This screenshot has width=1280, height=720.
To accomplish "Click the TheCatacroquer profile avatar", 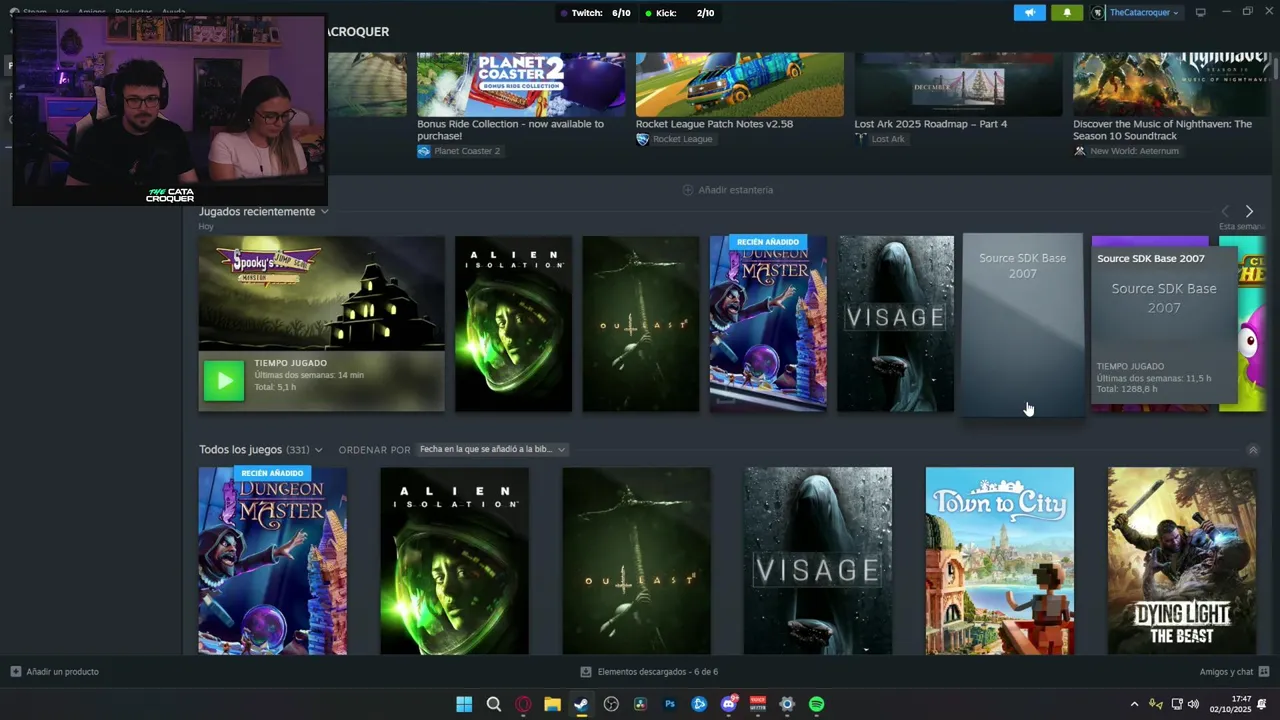I will tap(1098, 13).
